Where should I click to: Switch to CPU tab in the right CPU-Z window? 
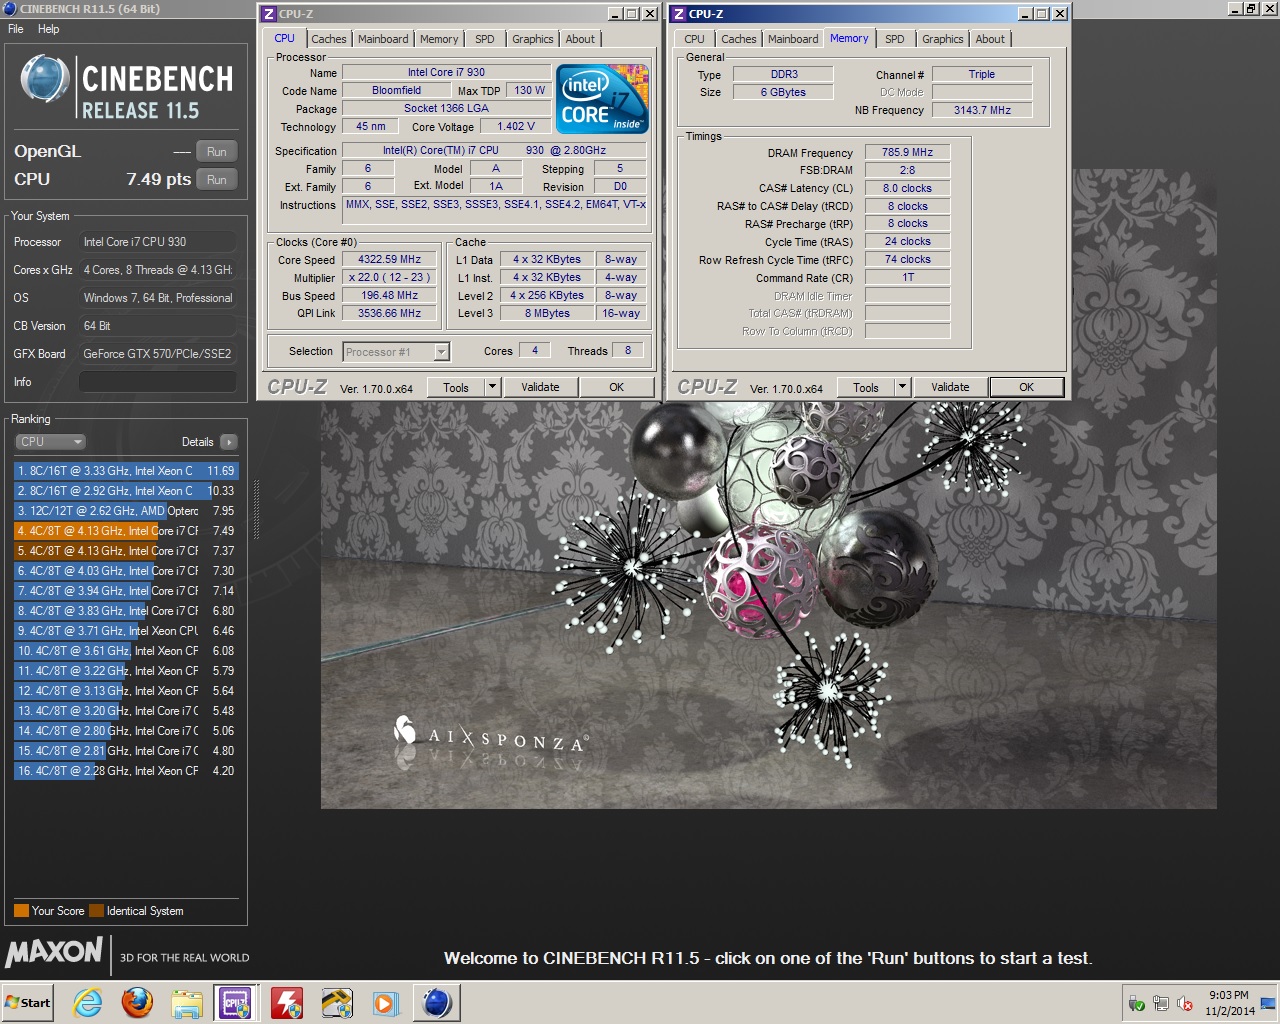coord(695,39)
